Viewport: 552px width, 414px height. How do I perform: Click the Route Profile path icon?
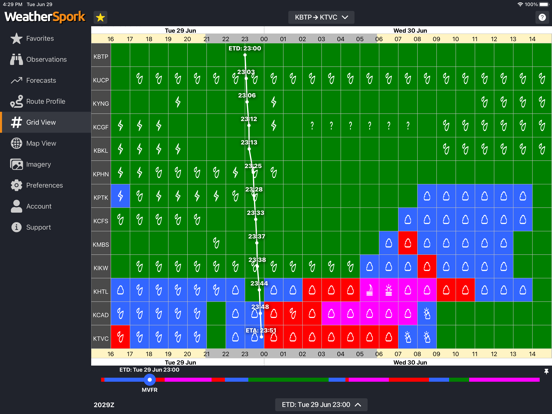[x=16, y=101]
